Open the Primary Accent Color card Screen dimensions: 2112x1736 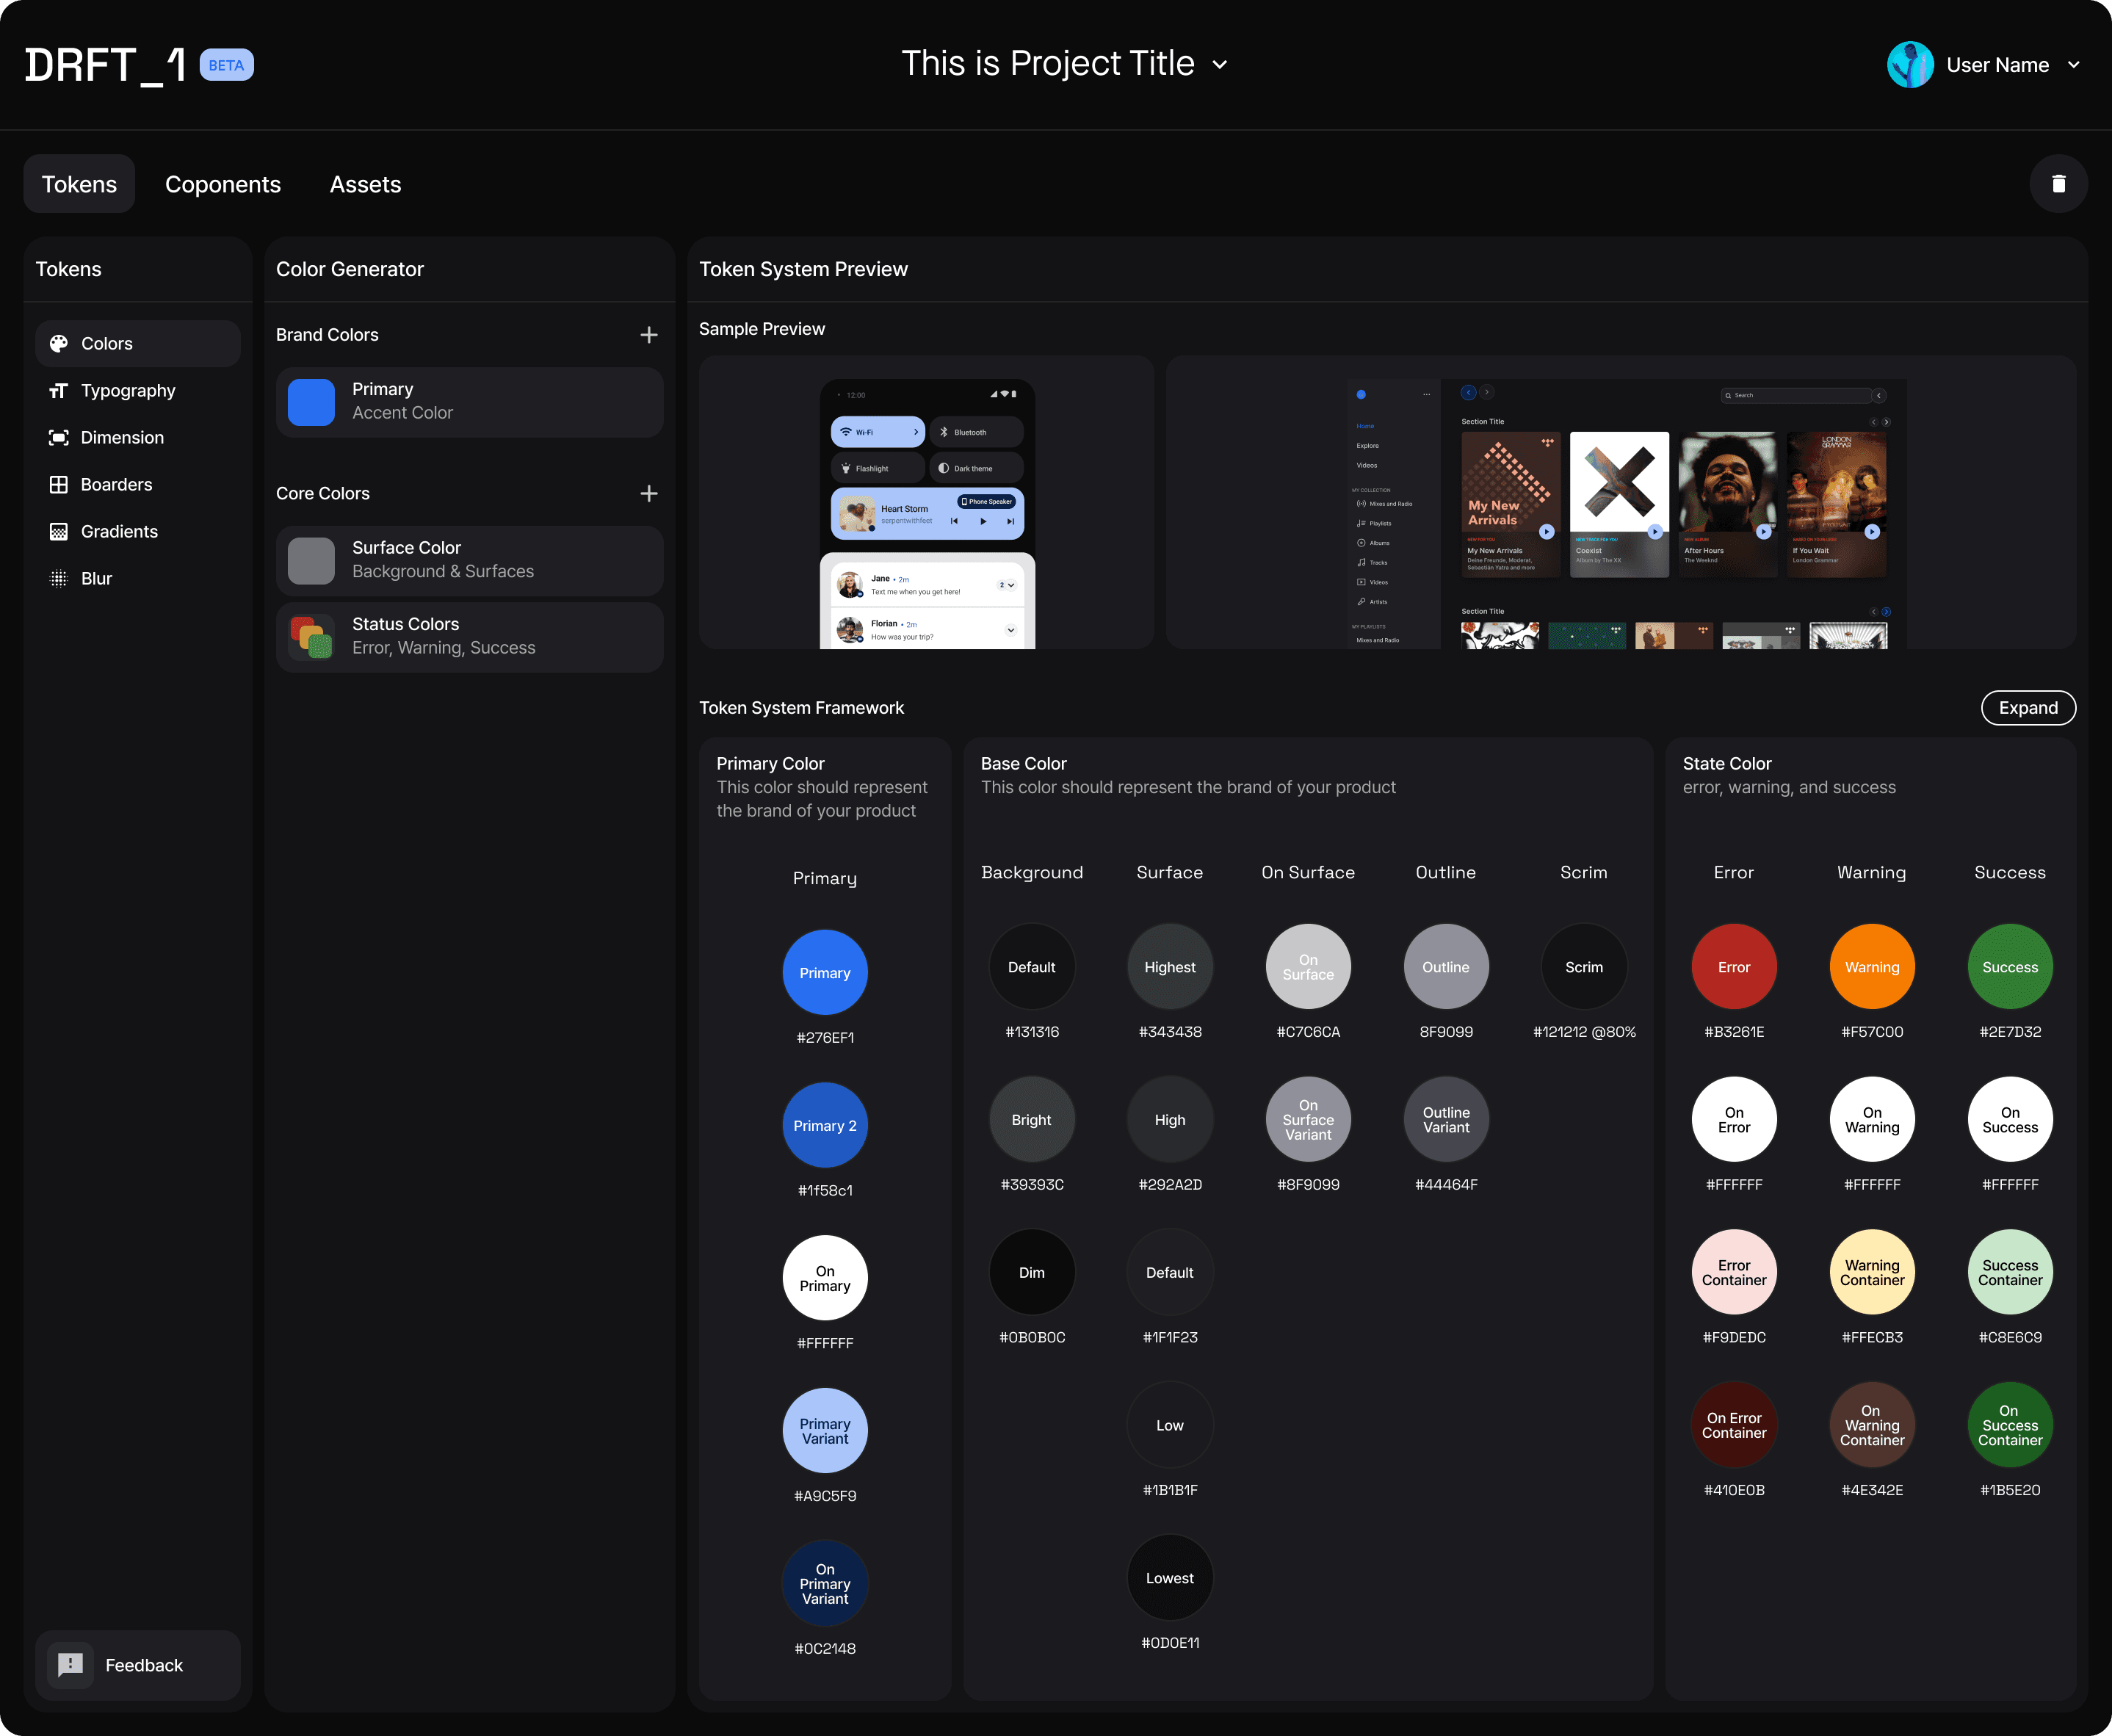click(x=469, y=402)
